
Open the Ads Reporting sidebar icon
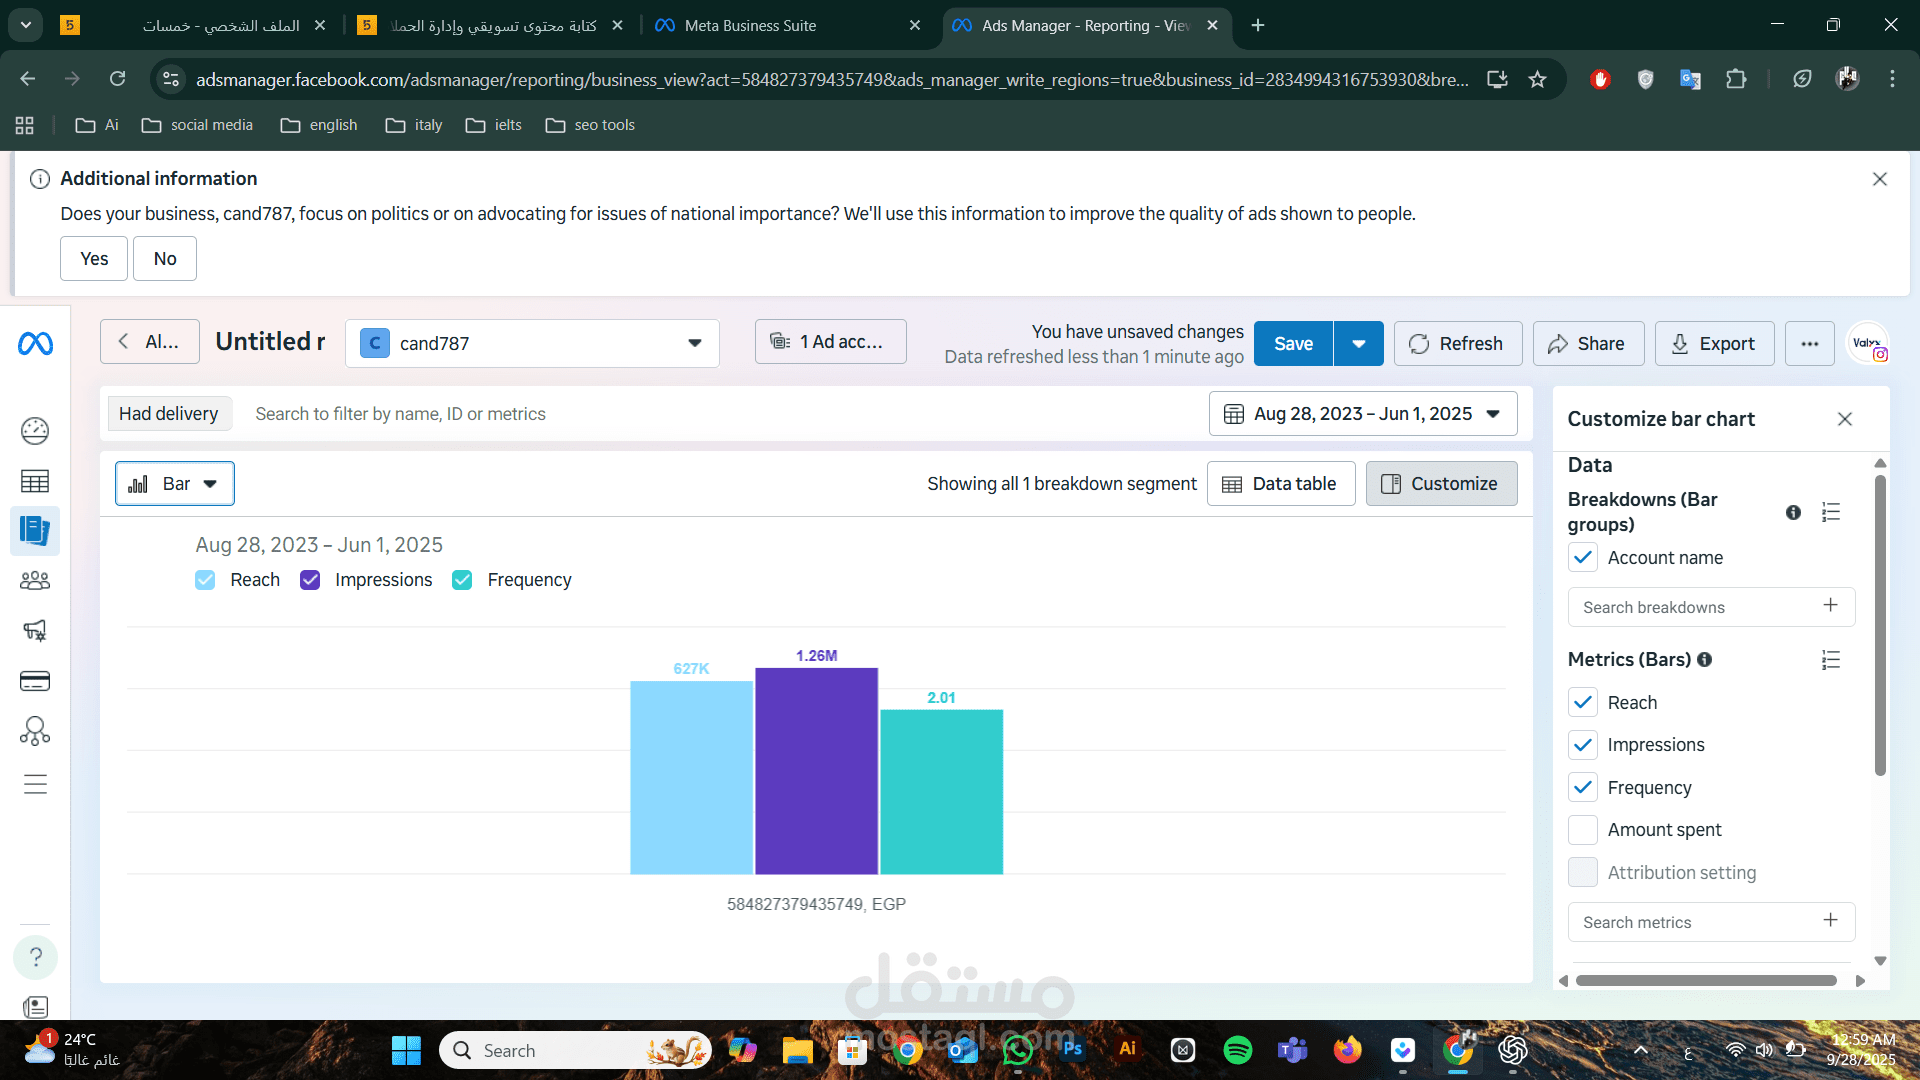tap(35, 531)
